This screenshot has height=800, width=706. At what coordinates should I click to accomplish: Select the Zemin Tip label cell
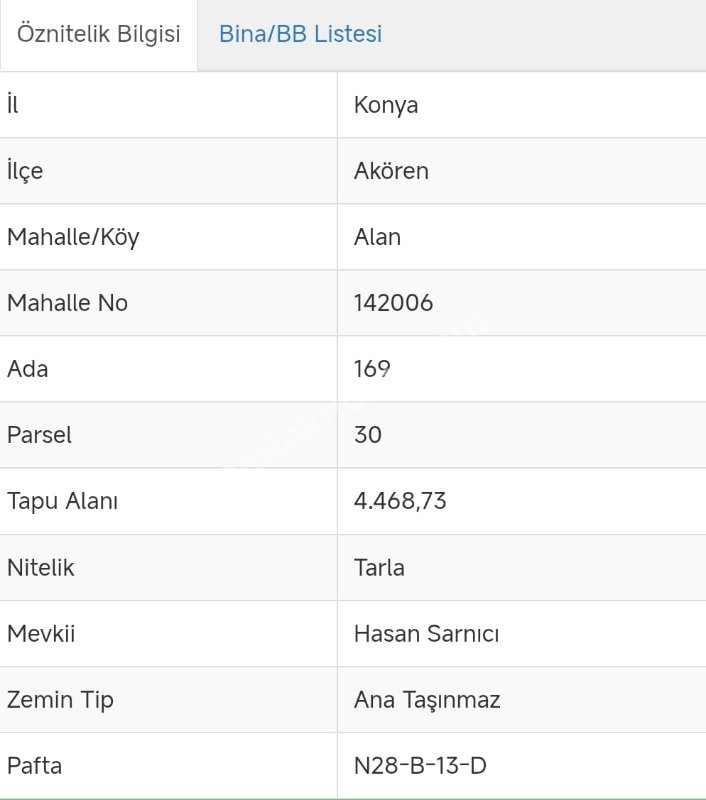click(x=60, y=699)
